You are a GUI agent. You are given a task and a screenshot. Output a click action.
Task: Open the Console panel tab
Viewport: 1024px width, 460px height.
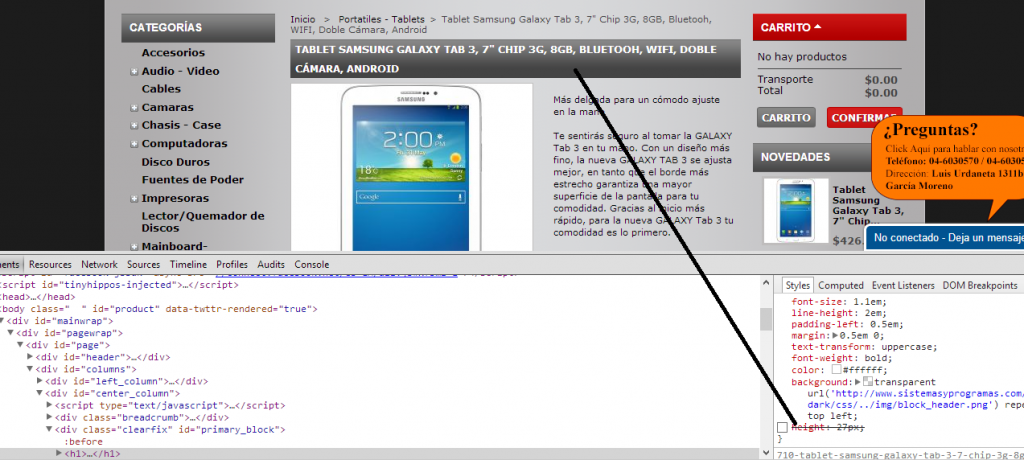click(311, 264)
